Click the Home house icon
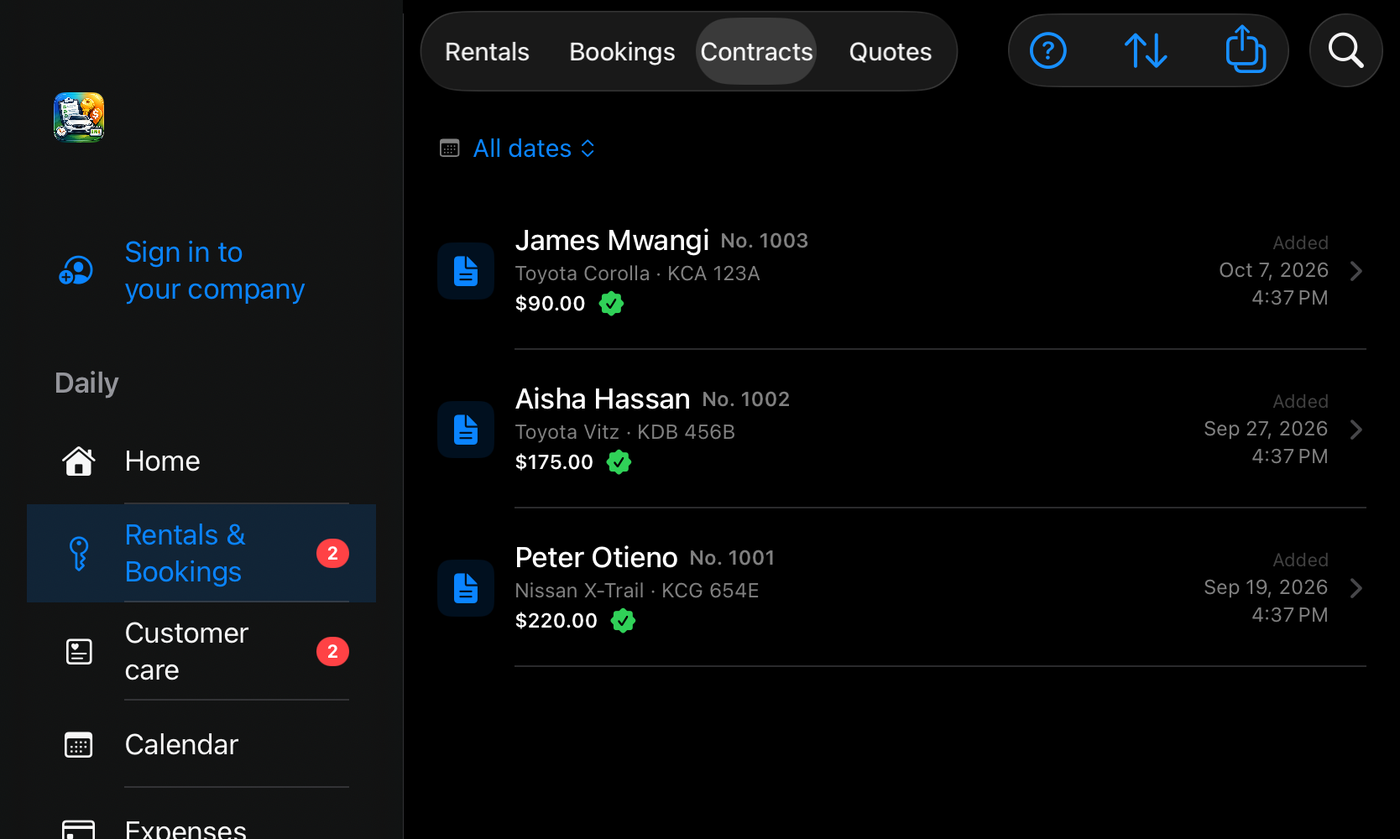 point(78,461)
